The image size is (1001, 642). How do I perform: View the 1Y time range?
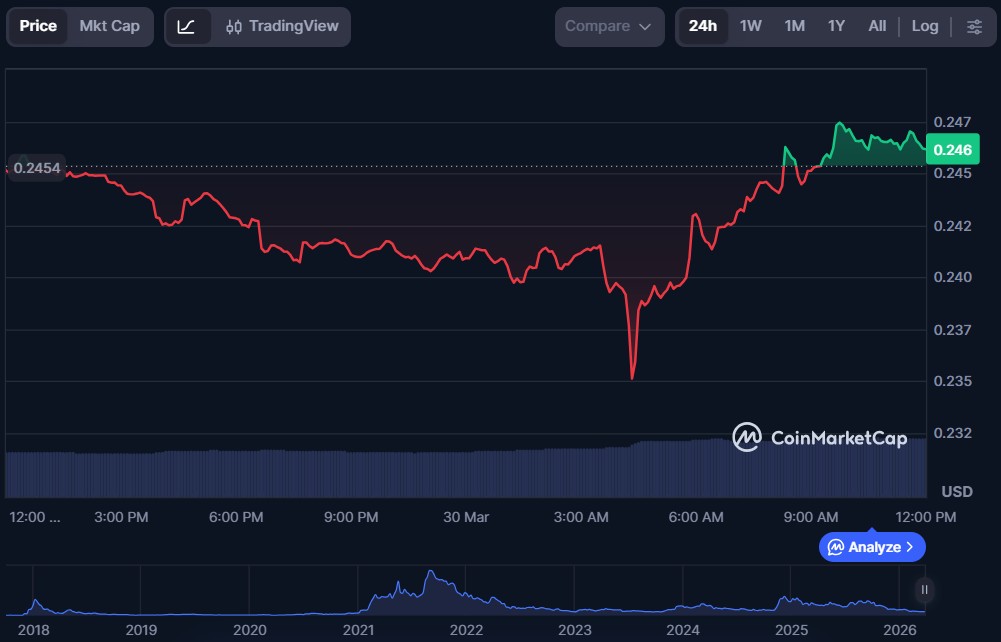point(837,26)
